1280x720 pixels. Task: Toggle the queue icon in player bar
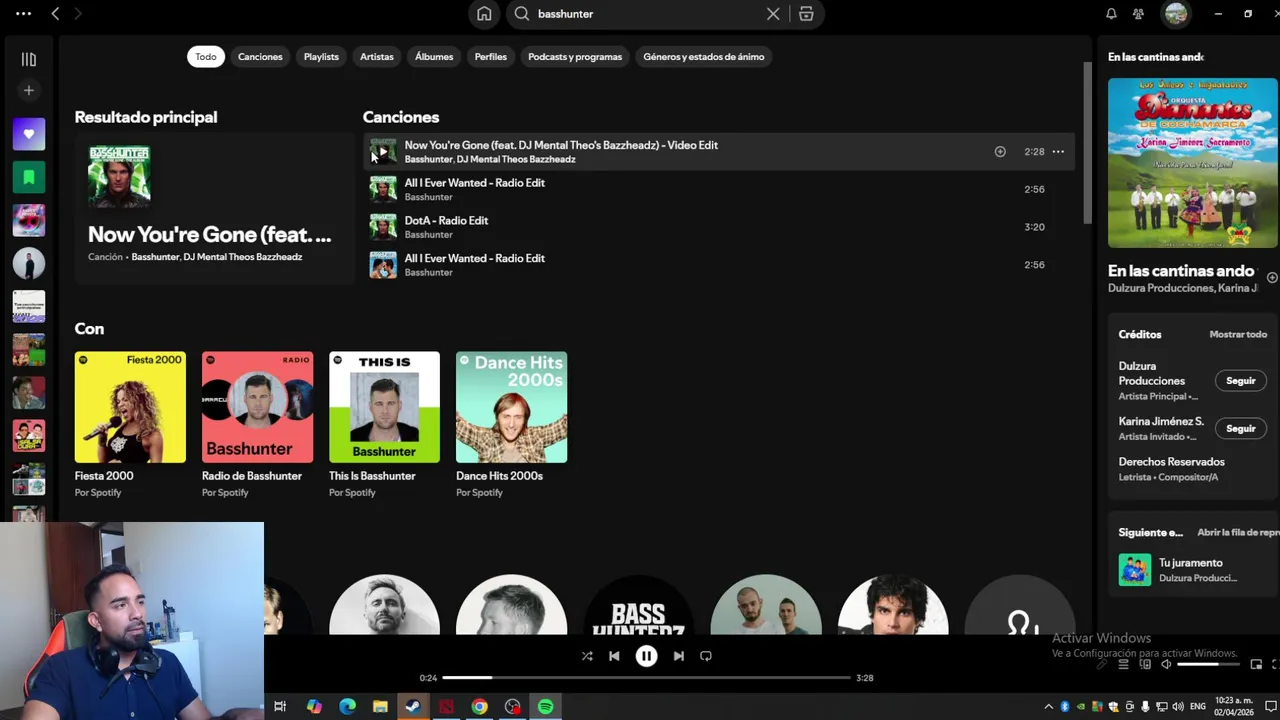(x=1123, y=664)
